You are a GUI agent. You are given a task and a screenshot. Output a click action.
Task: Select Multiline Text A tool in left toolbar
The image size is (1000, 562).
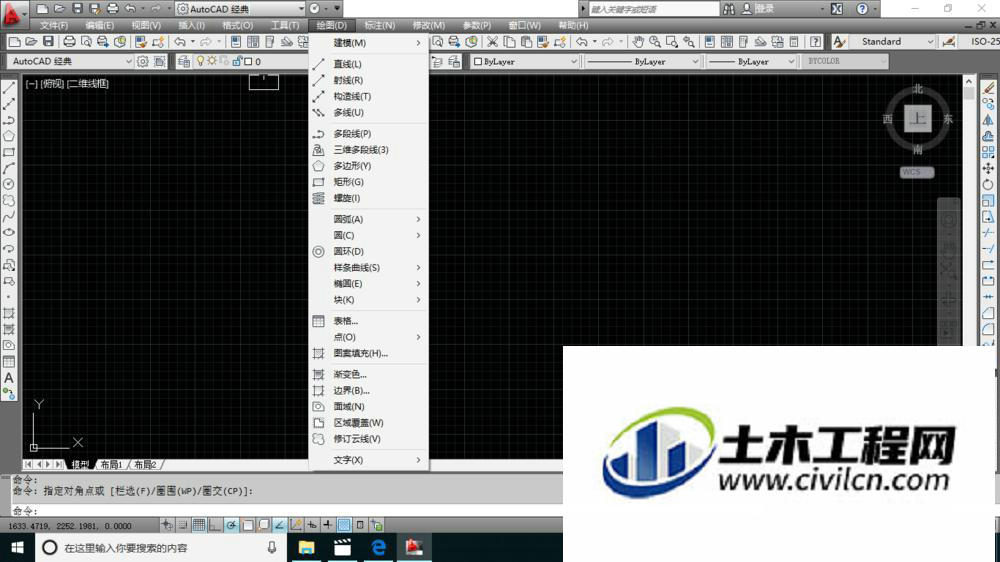[9, 378]
